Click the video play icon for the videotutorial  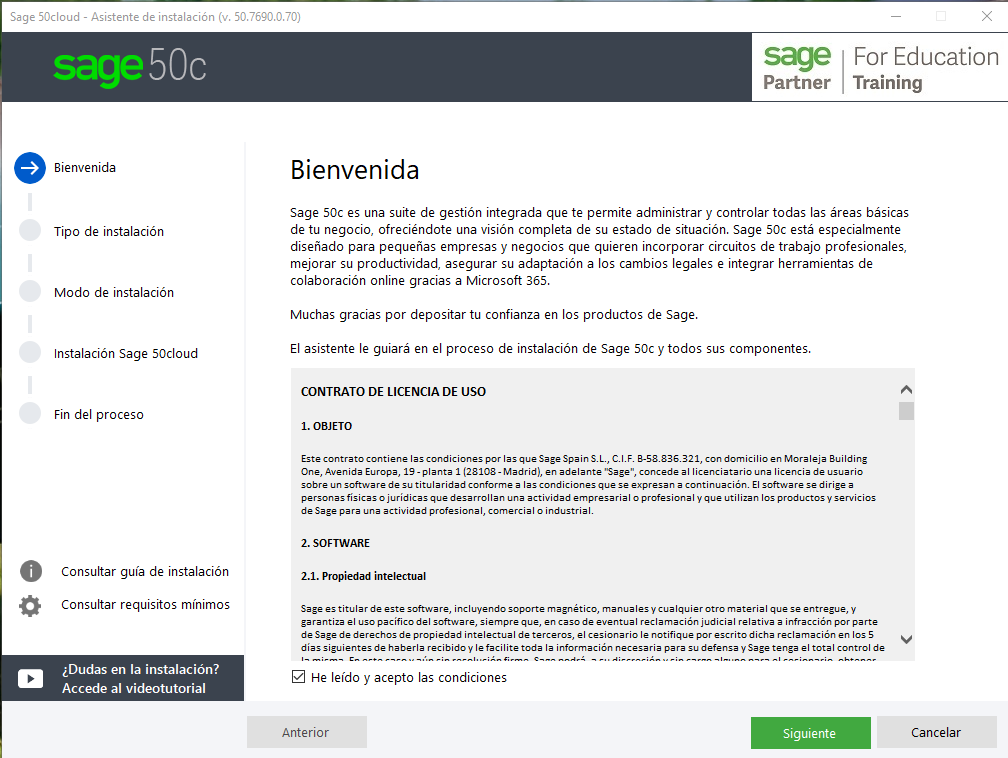(x=31, y=678)
